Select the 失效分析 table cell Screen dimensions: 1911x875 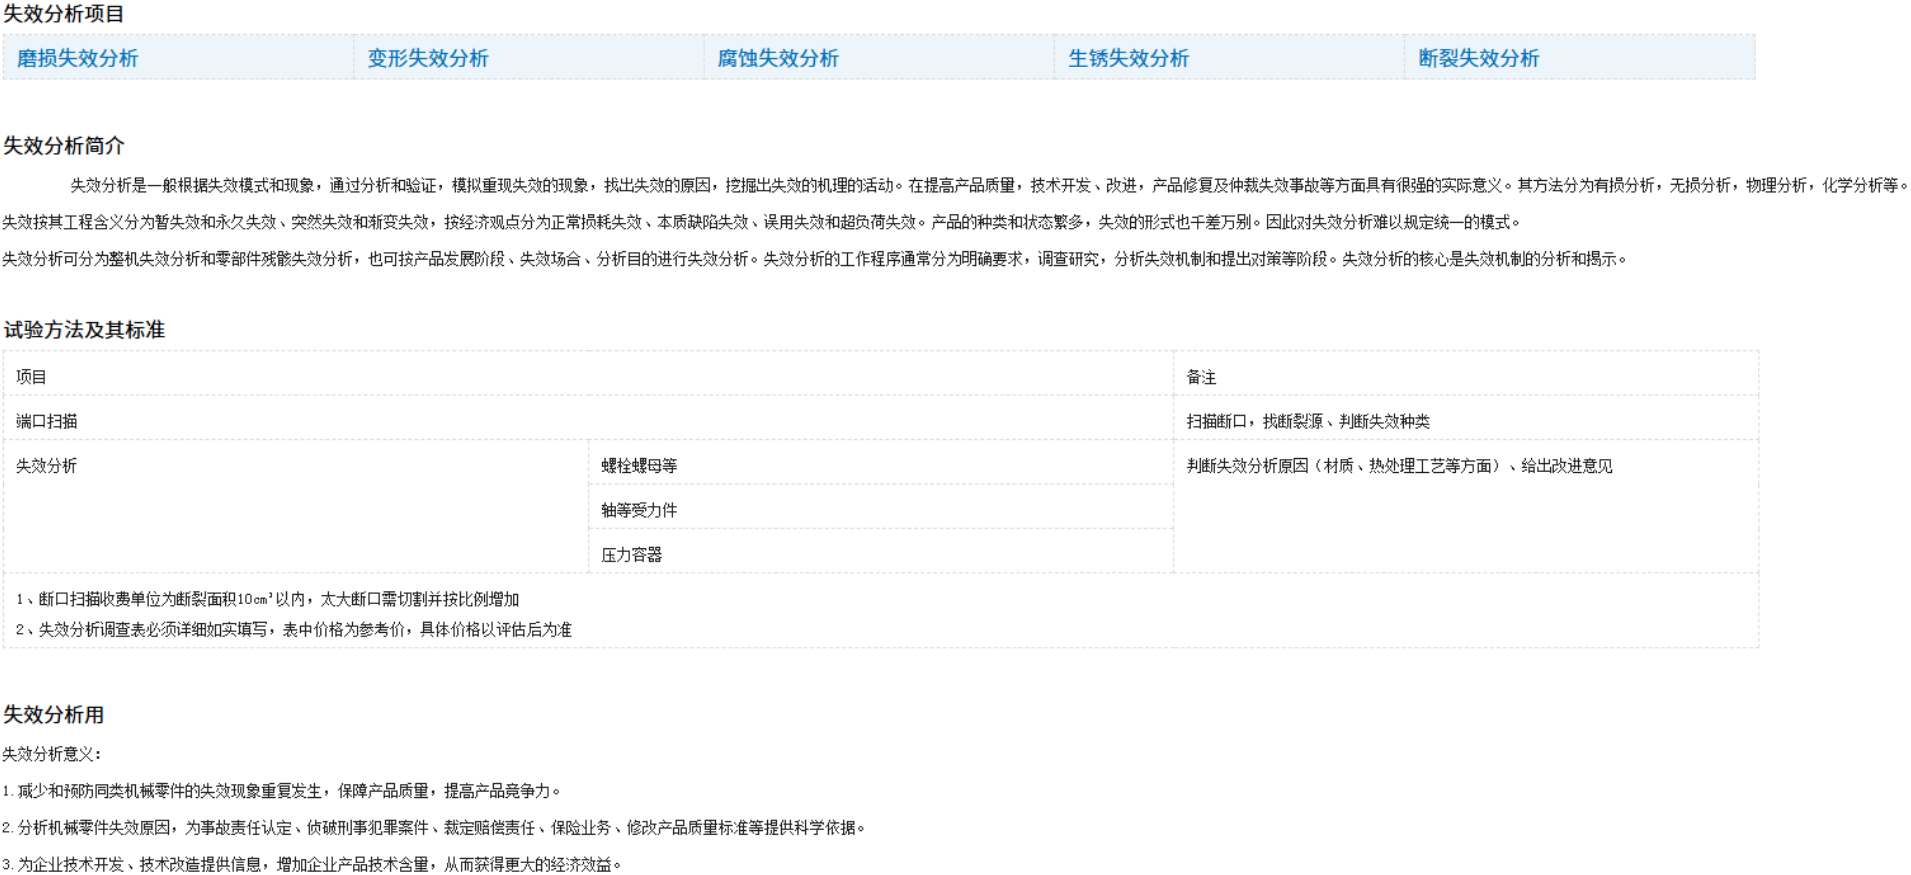click(296, 507)
